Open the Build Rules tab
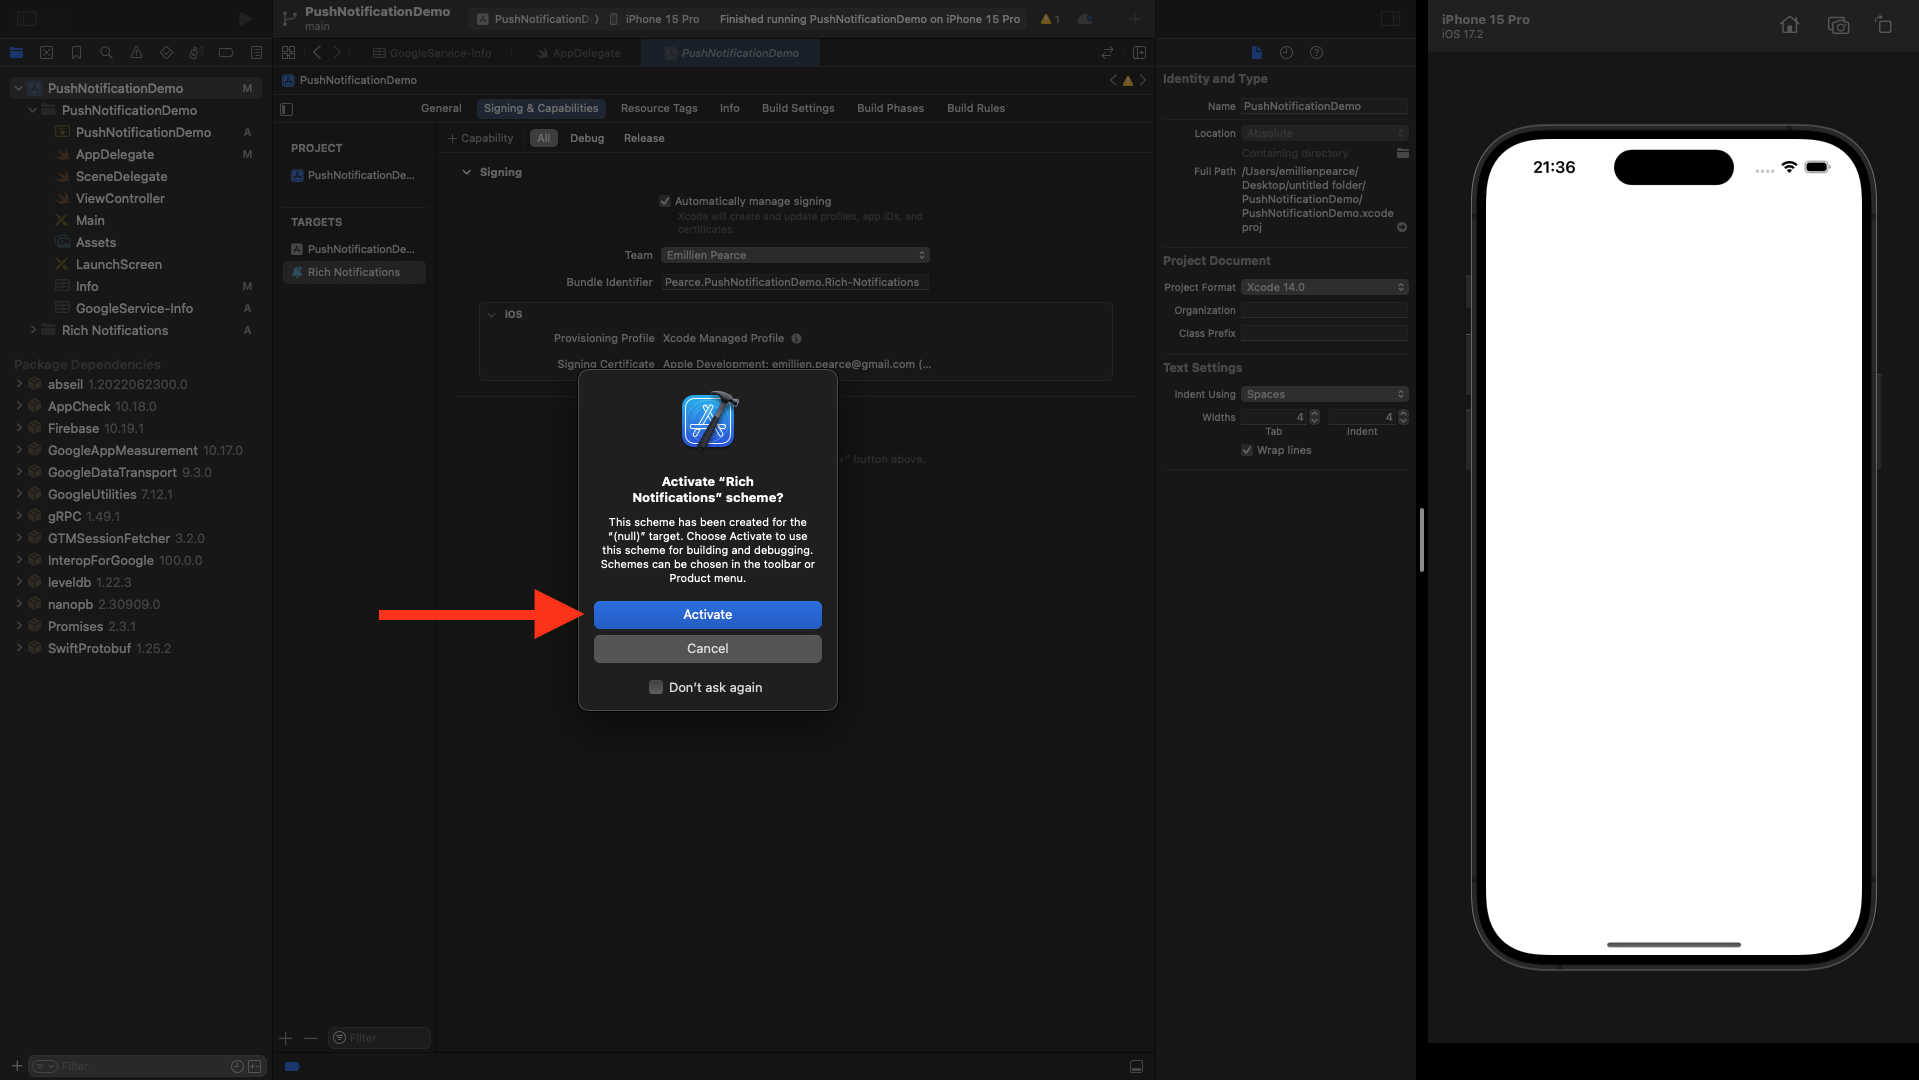 coord(976,108)
